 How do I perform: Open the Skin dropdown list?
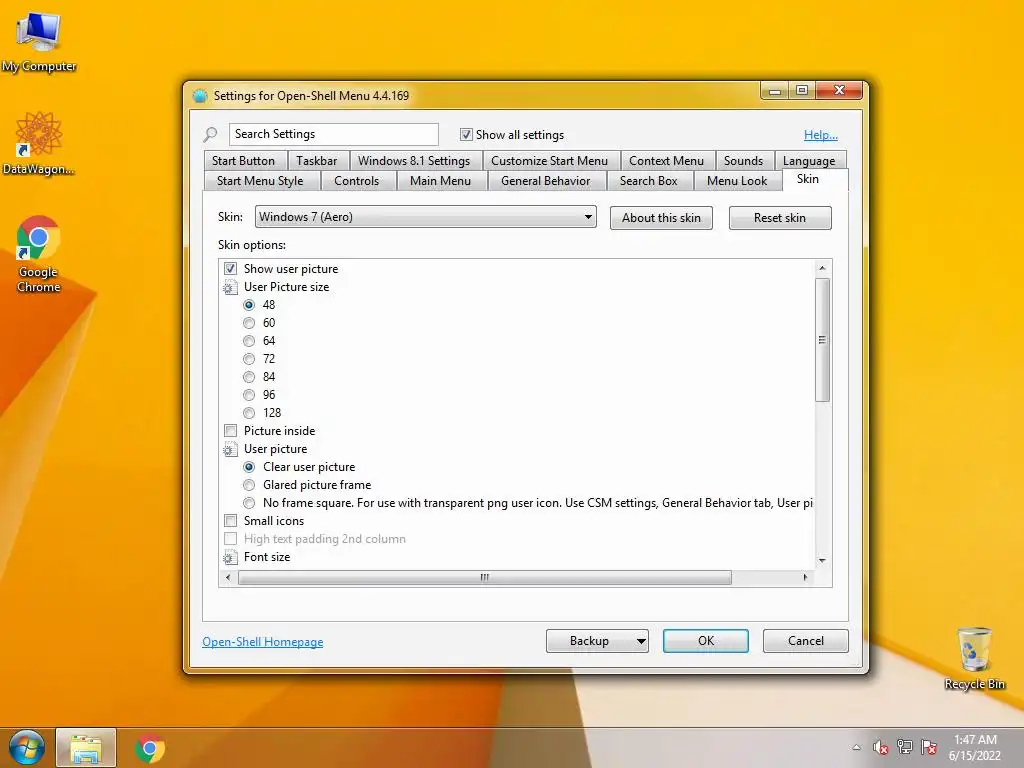[x=425, y=217]
